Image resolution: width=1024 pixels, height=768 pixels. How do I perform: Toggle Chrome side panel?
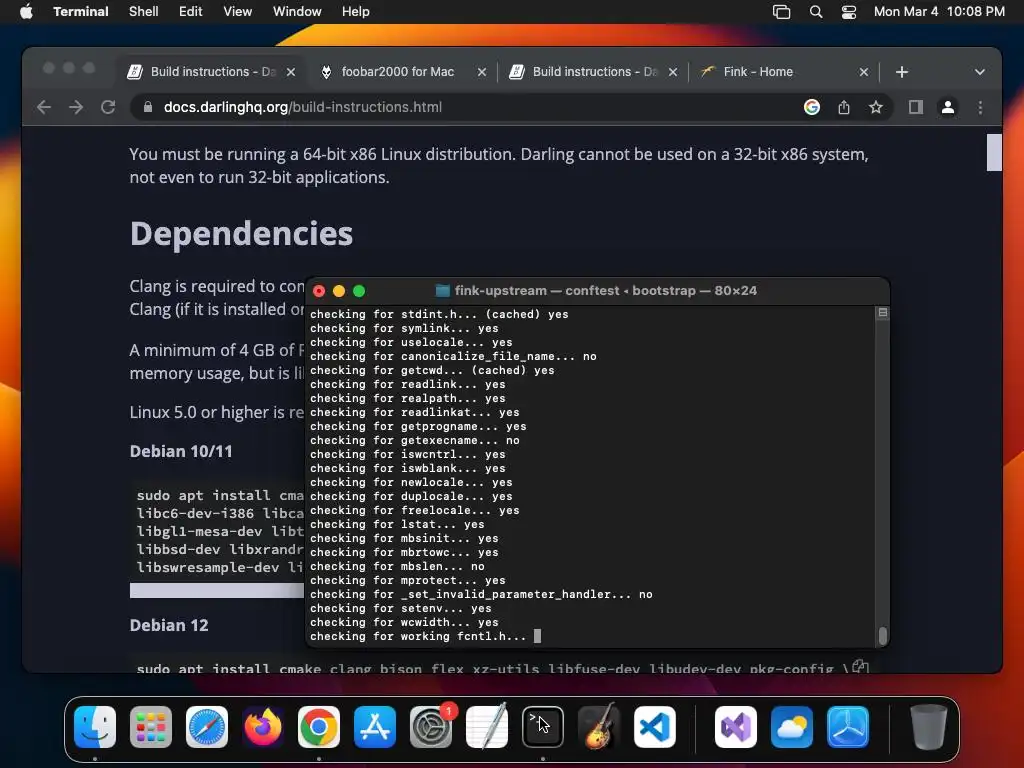click(916, 107)
